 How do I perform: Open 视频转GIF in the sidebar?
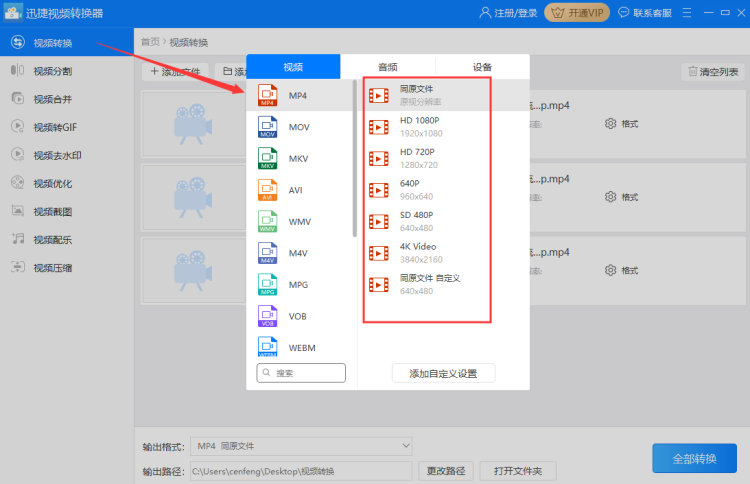67,127
